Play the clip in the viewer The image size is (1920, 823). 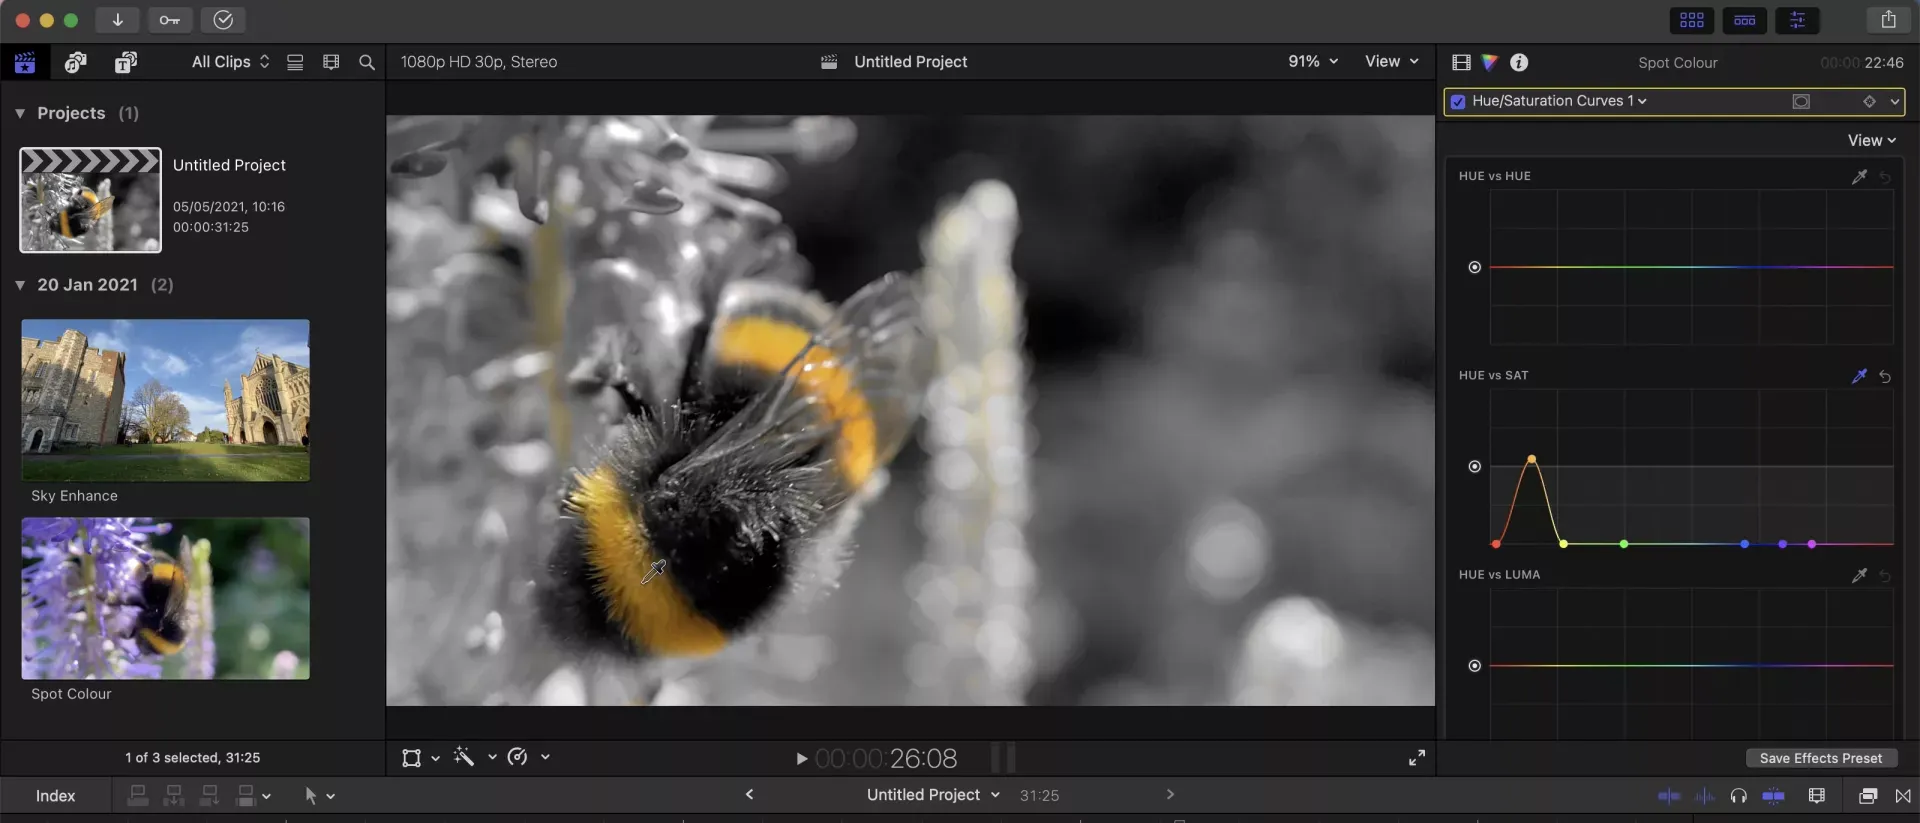click(x=801, y=759)
